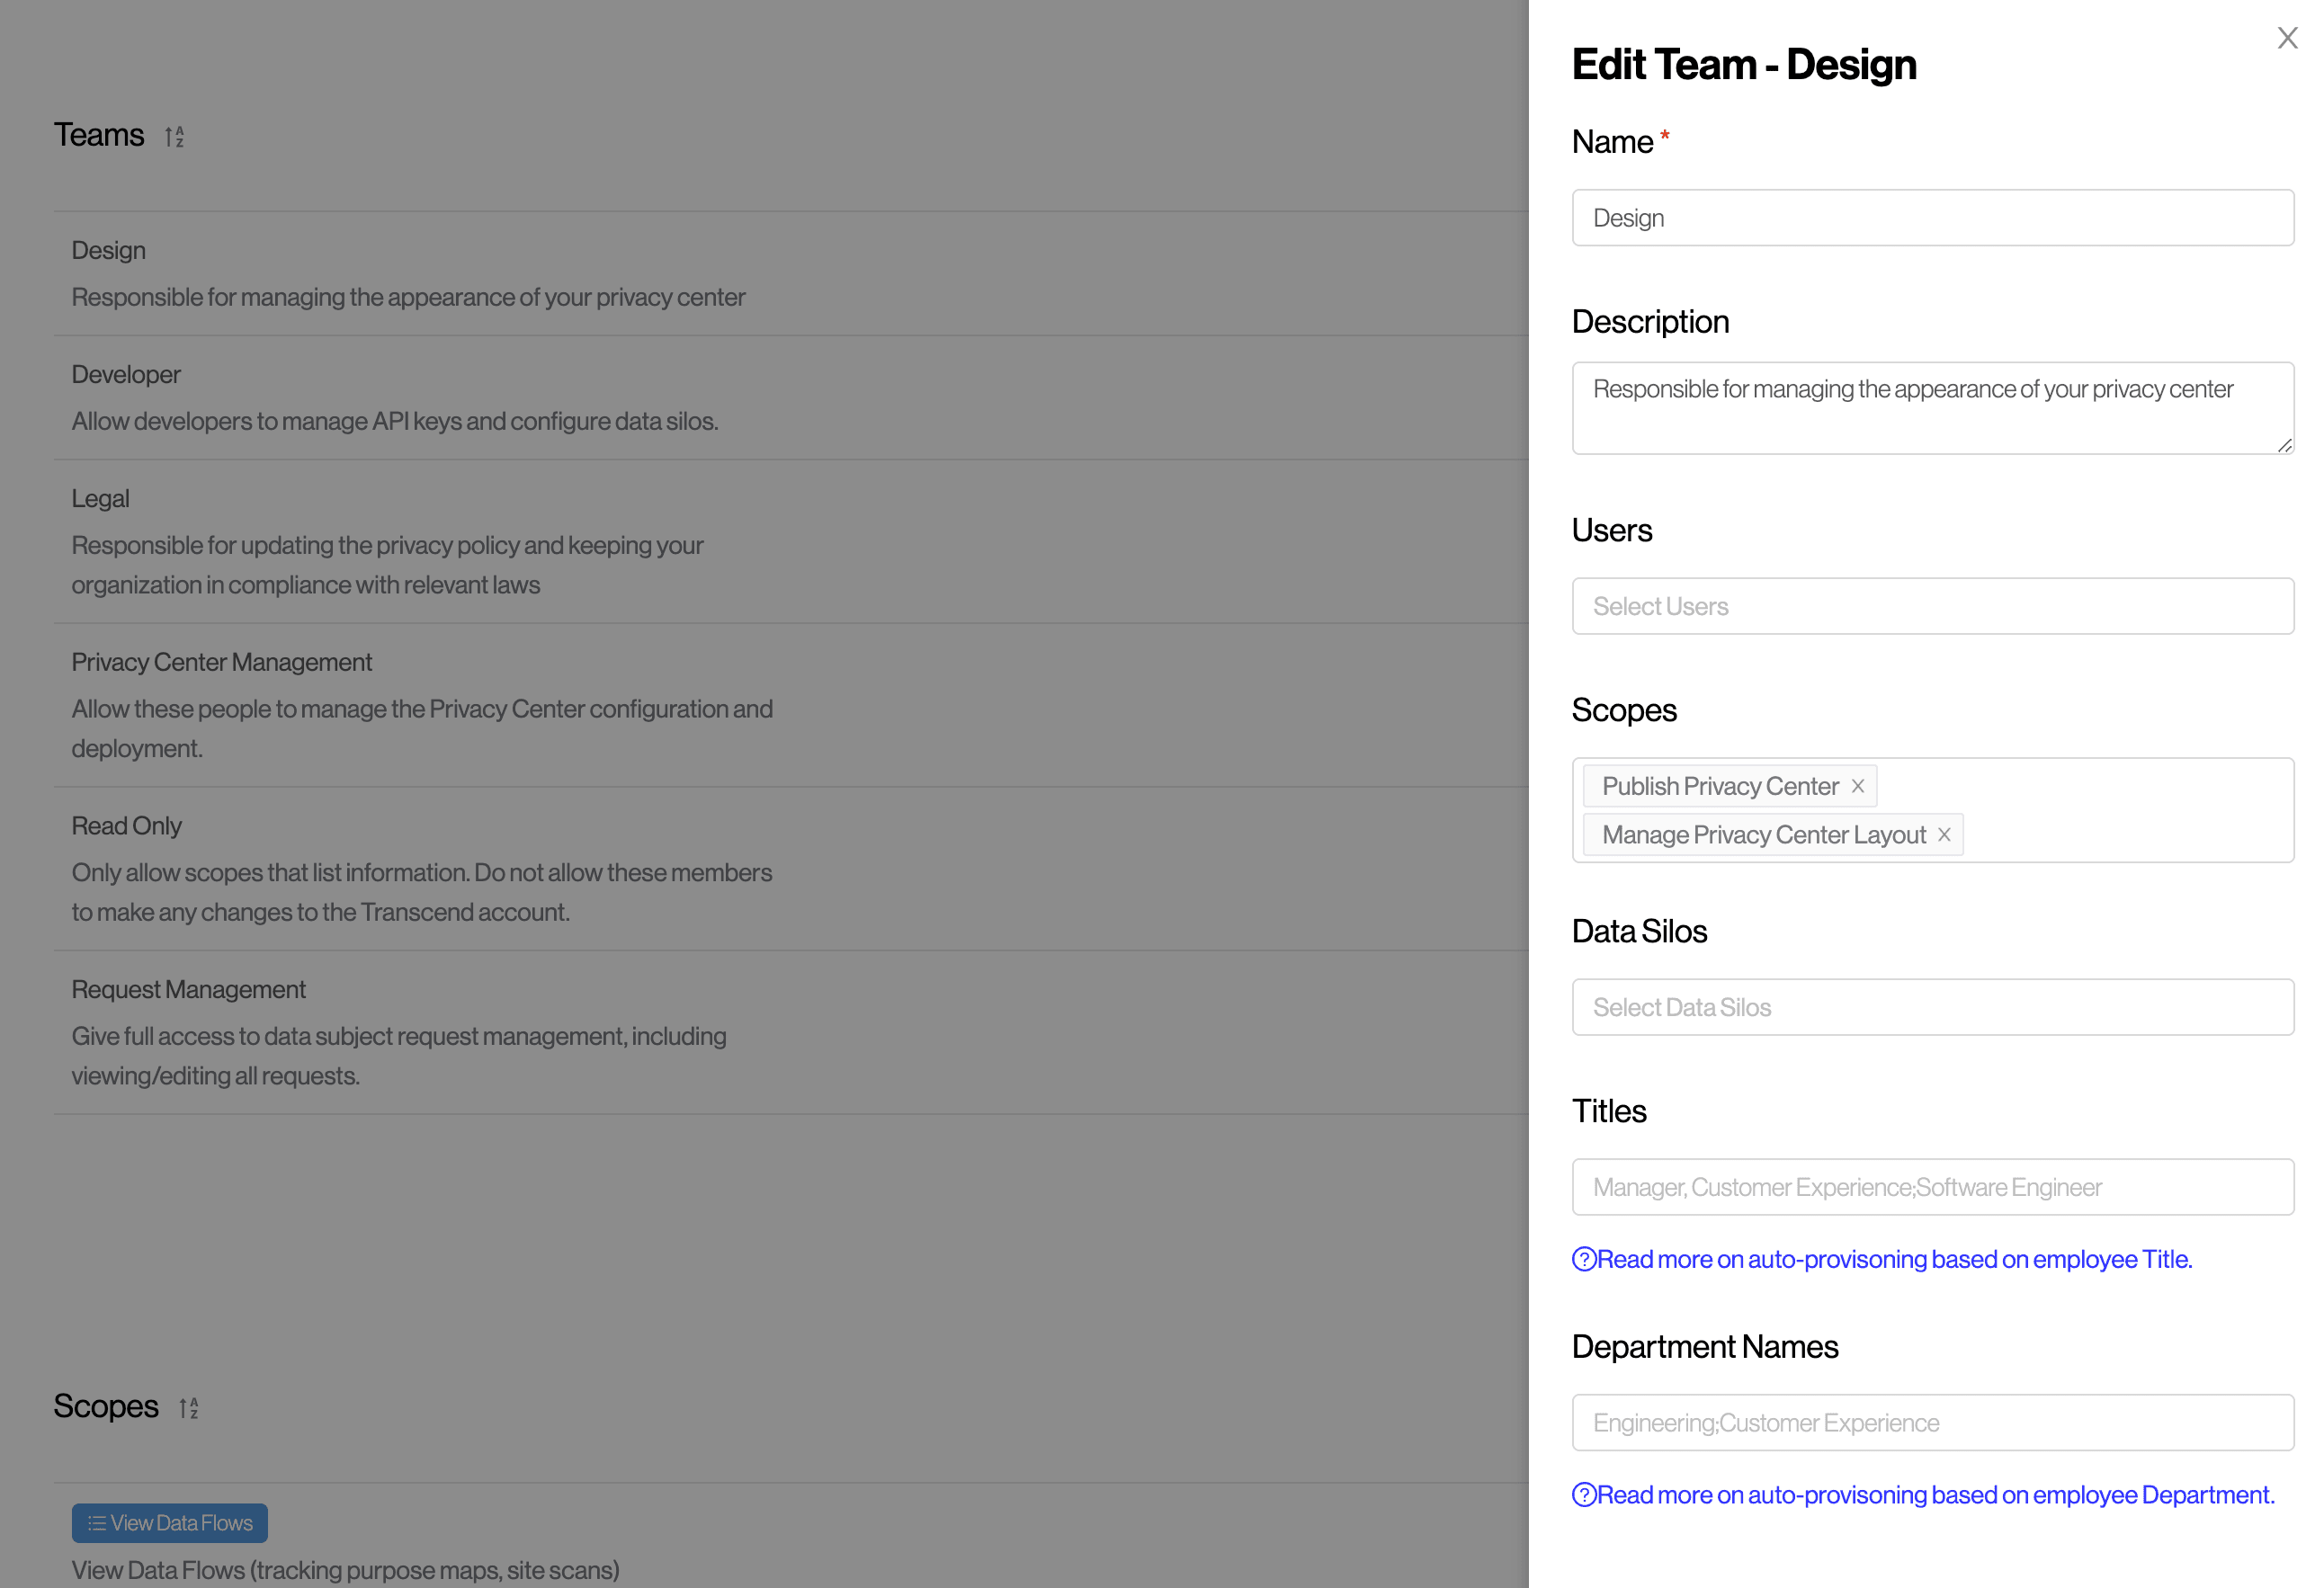The width and height of the screenshot is (2324, 1588).
Task: Remove Publish Privacy Center scope tag
Action: click(x=1857, y=786)
